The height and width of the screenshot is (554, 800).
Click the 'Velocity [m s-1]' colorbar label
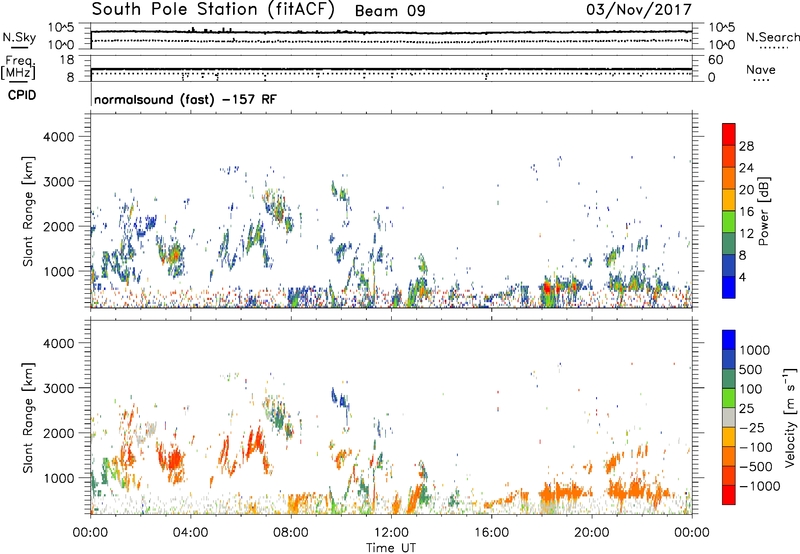point(790,417)
